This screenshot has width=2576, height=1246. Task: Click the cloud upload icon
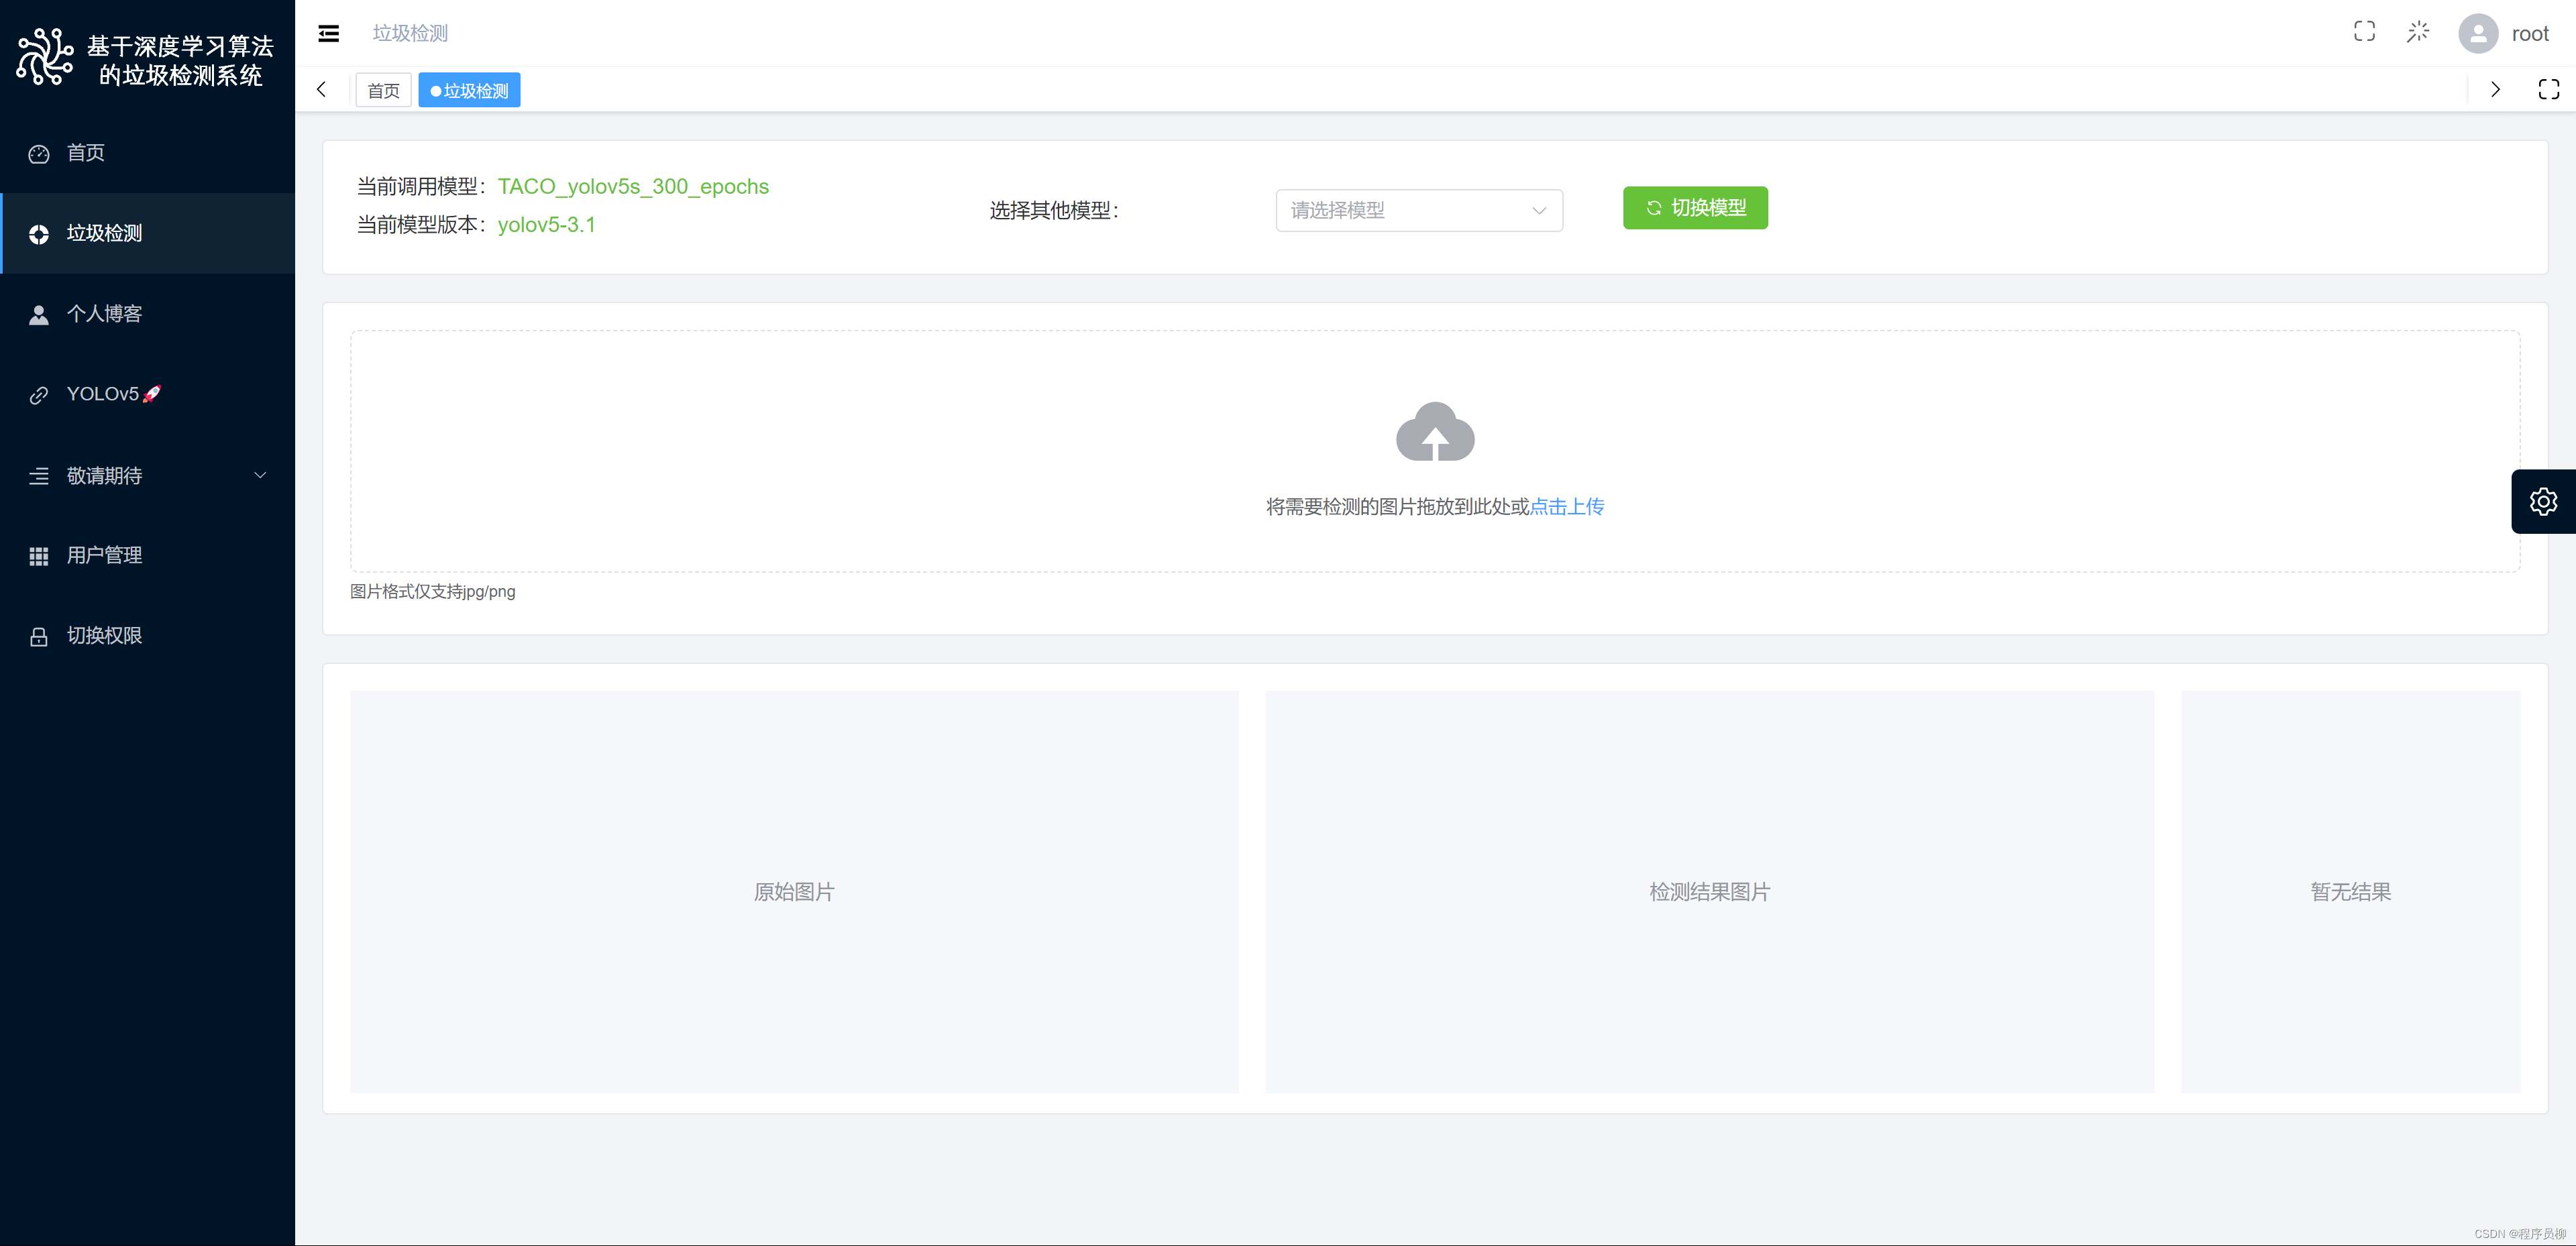tap(1435, 432)
